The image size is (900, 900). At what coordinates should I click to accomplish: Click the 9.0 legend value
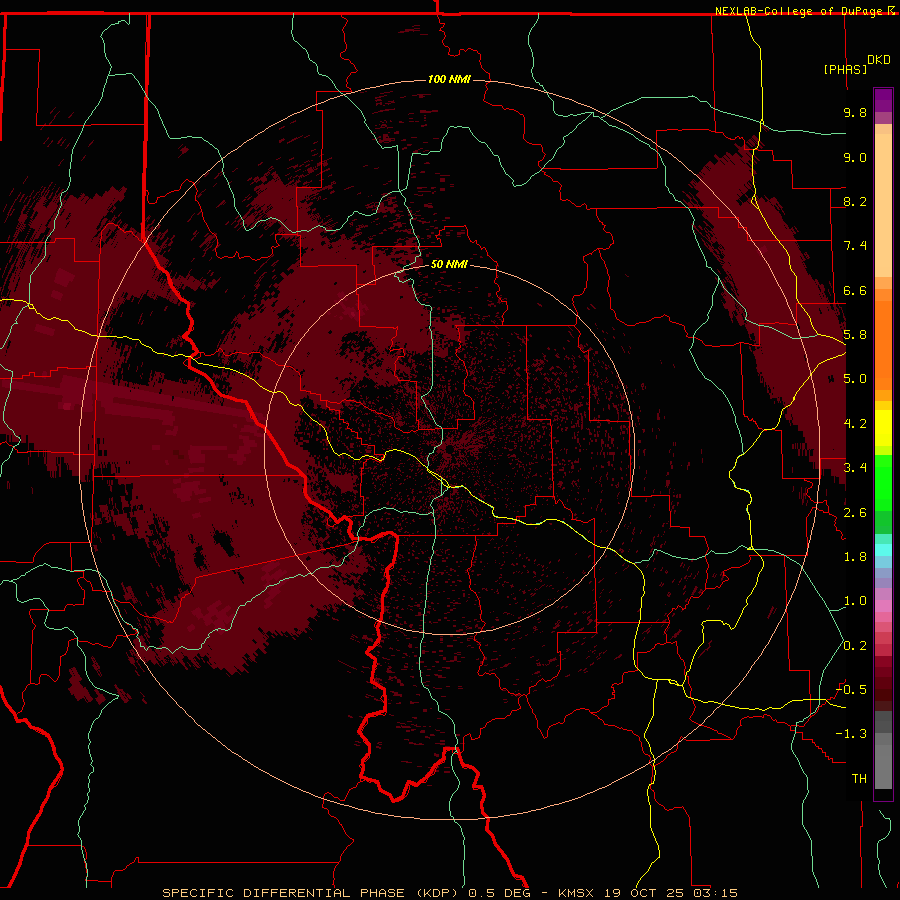(x=855, y=157)
